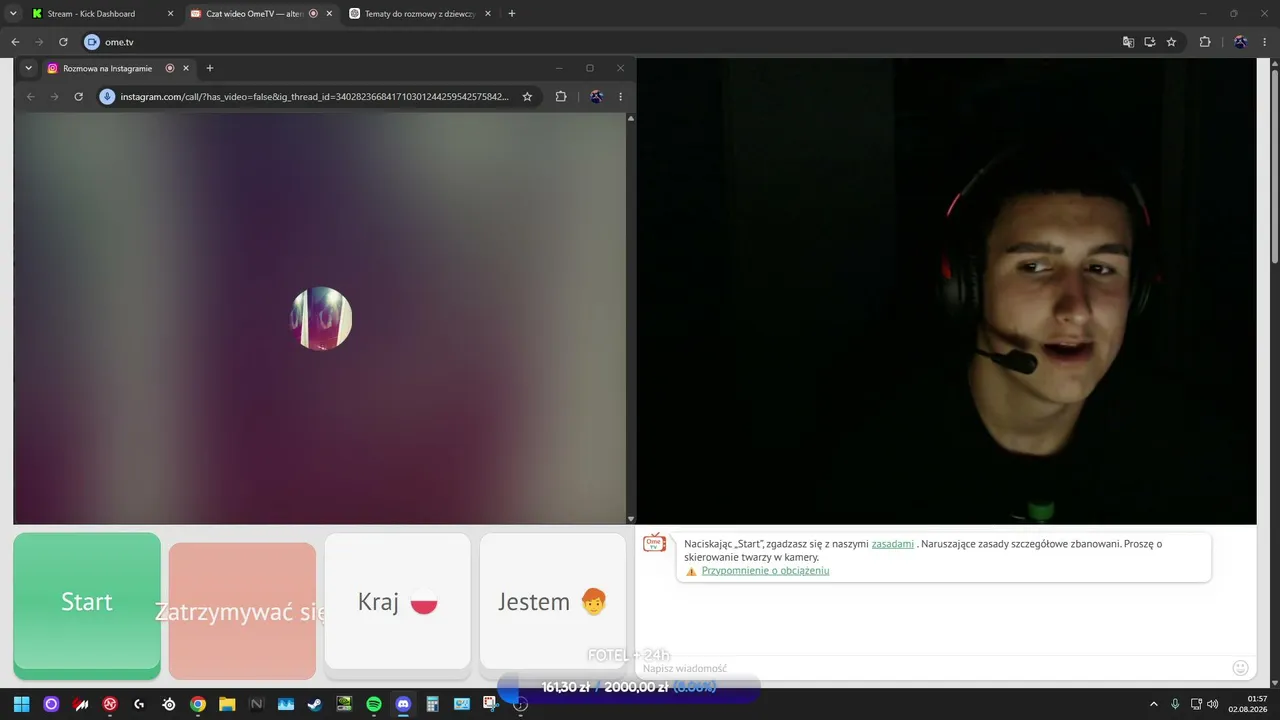Launch Steam from the taskbar
This screenshot has width=1280, height=720.
[315, 704]
